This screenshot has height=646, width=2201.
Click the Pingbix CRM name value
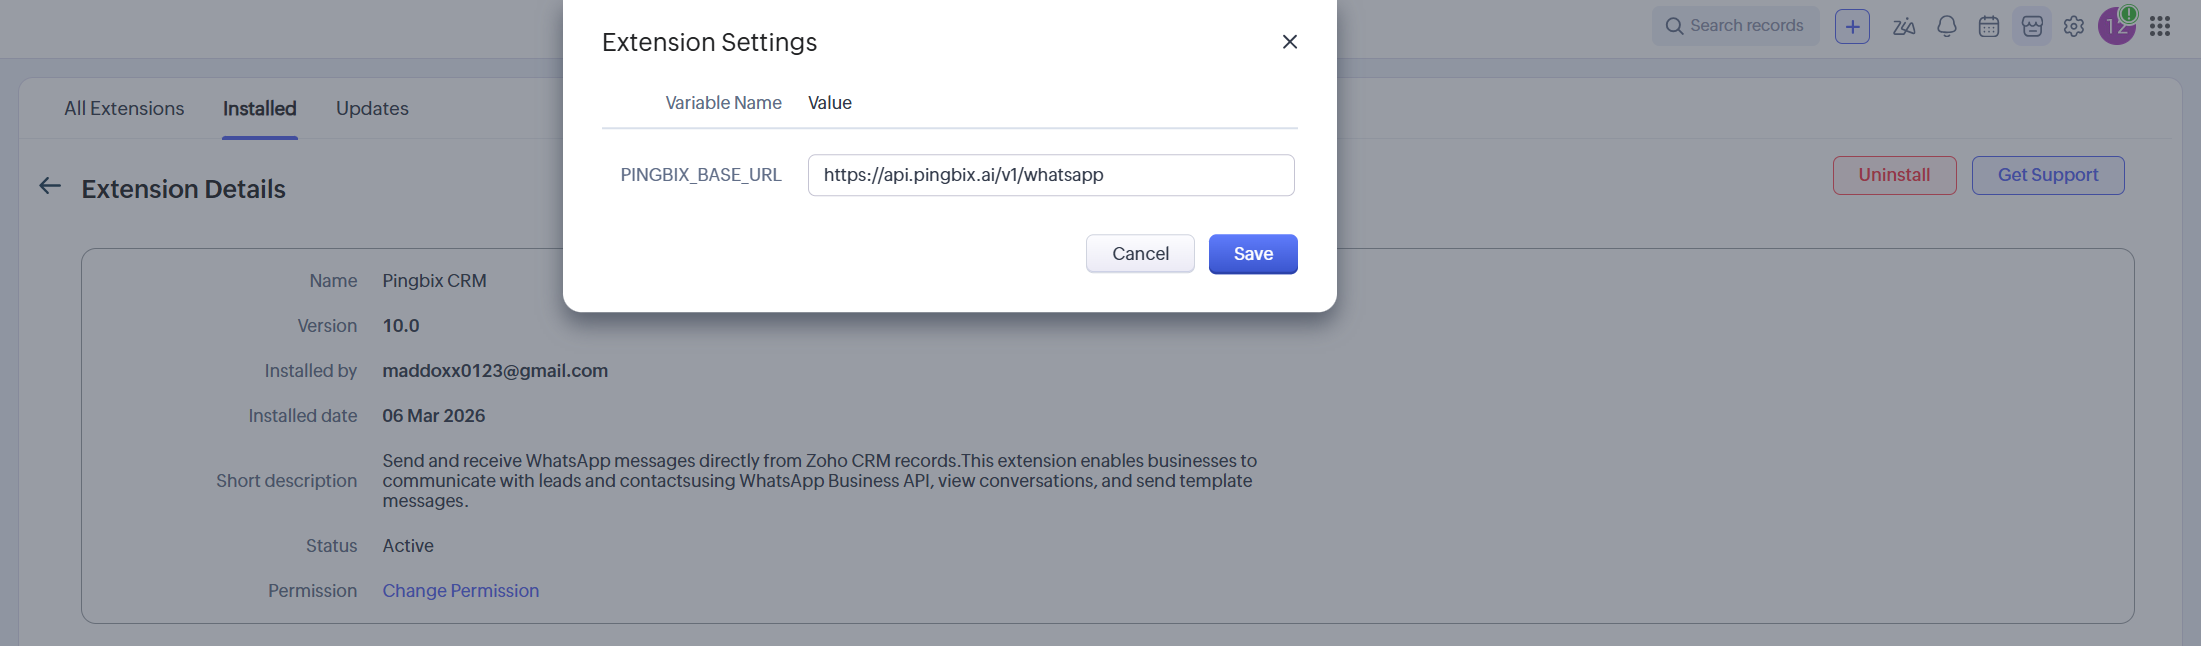pos(434,281)
